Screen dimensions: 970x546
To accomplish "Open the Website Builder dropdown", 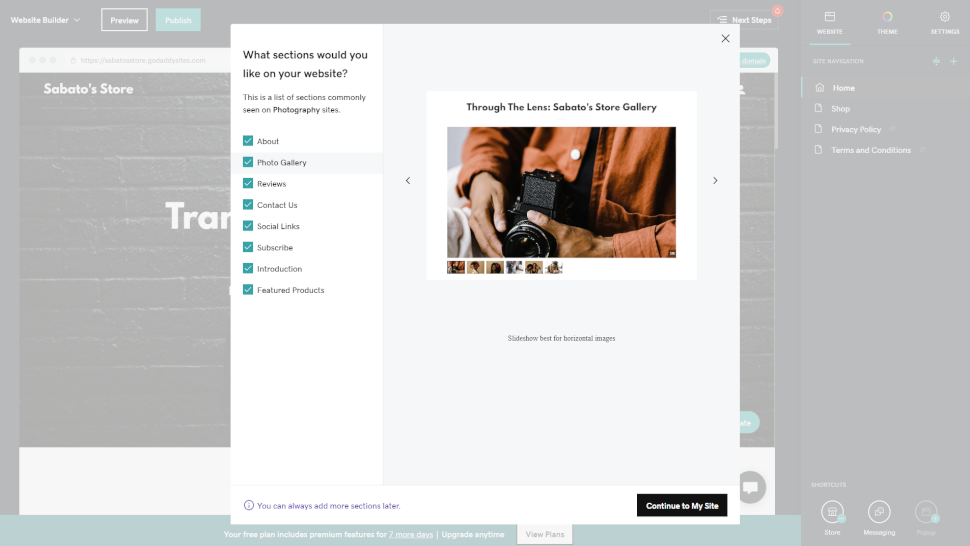I will coord(45,20).
